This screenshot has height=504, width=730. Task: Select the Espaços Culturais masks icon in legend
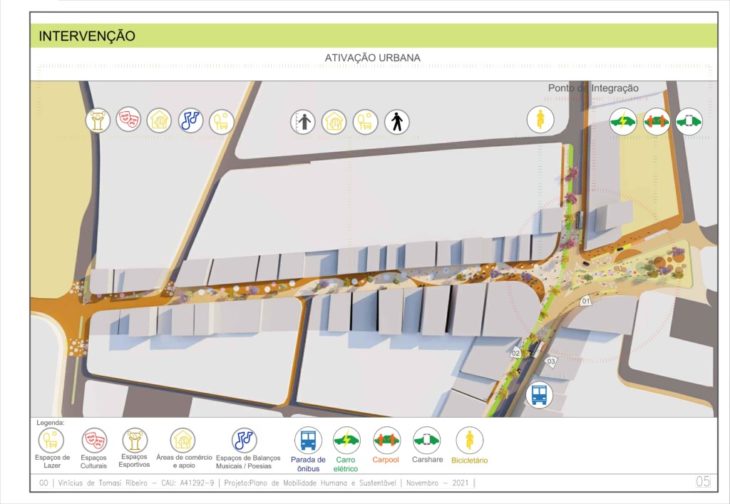95,440
